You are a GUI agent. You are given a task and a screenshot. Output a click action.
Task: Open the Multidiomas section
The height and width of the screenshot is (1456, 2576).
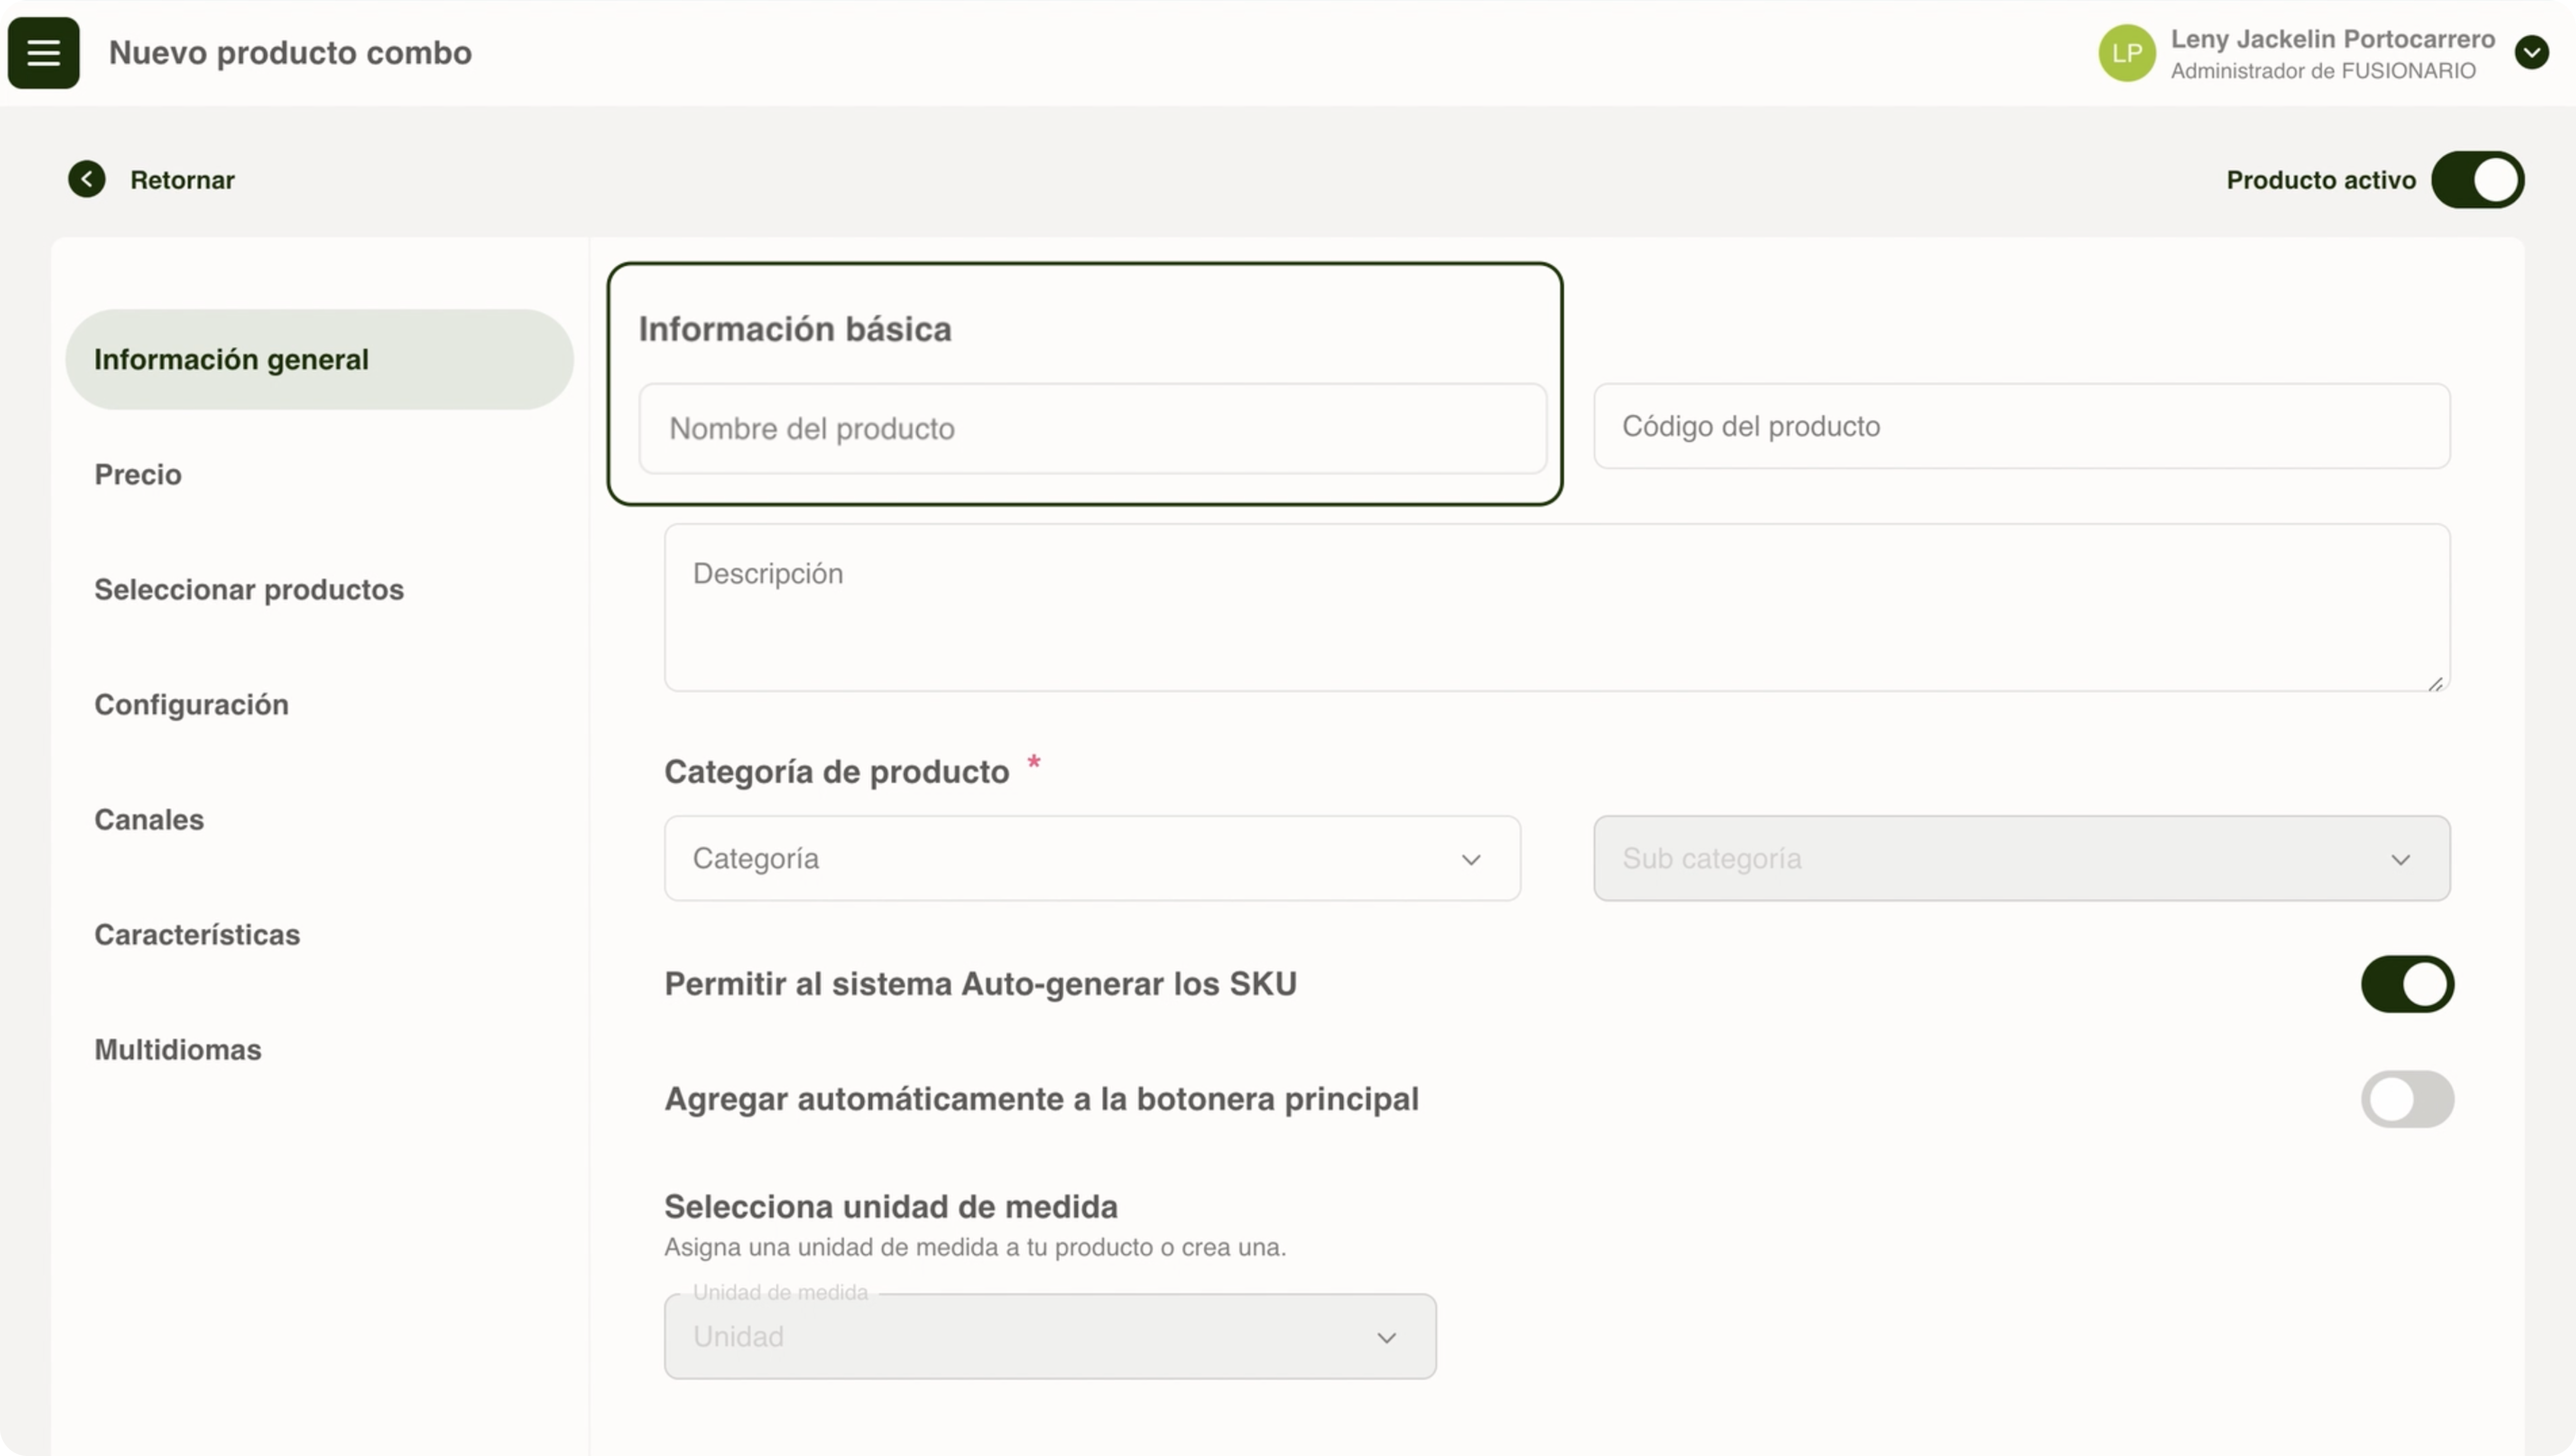(x=178, y=1049)
